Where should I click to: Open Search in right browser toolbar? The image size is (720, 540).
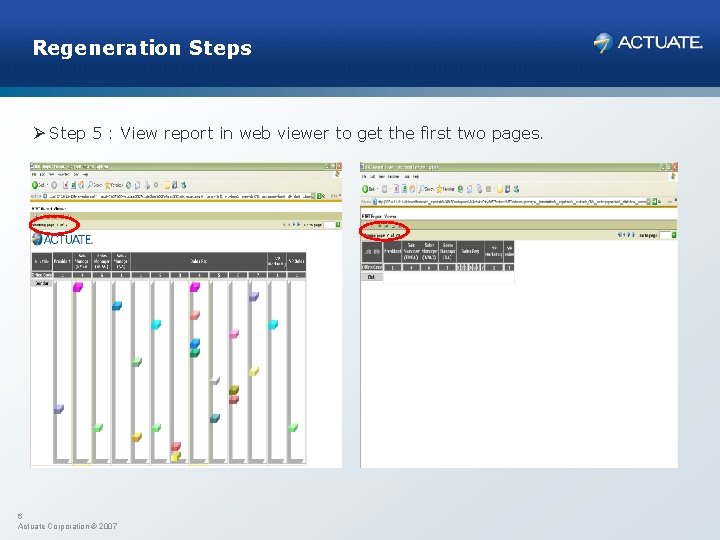pyautogui.click(x=426, y=189)
